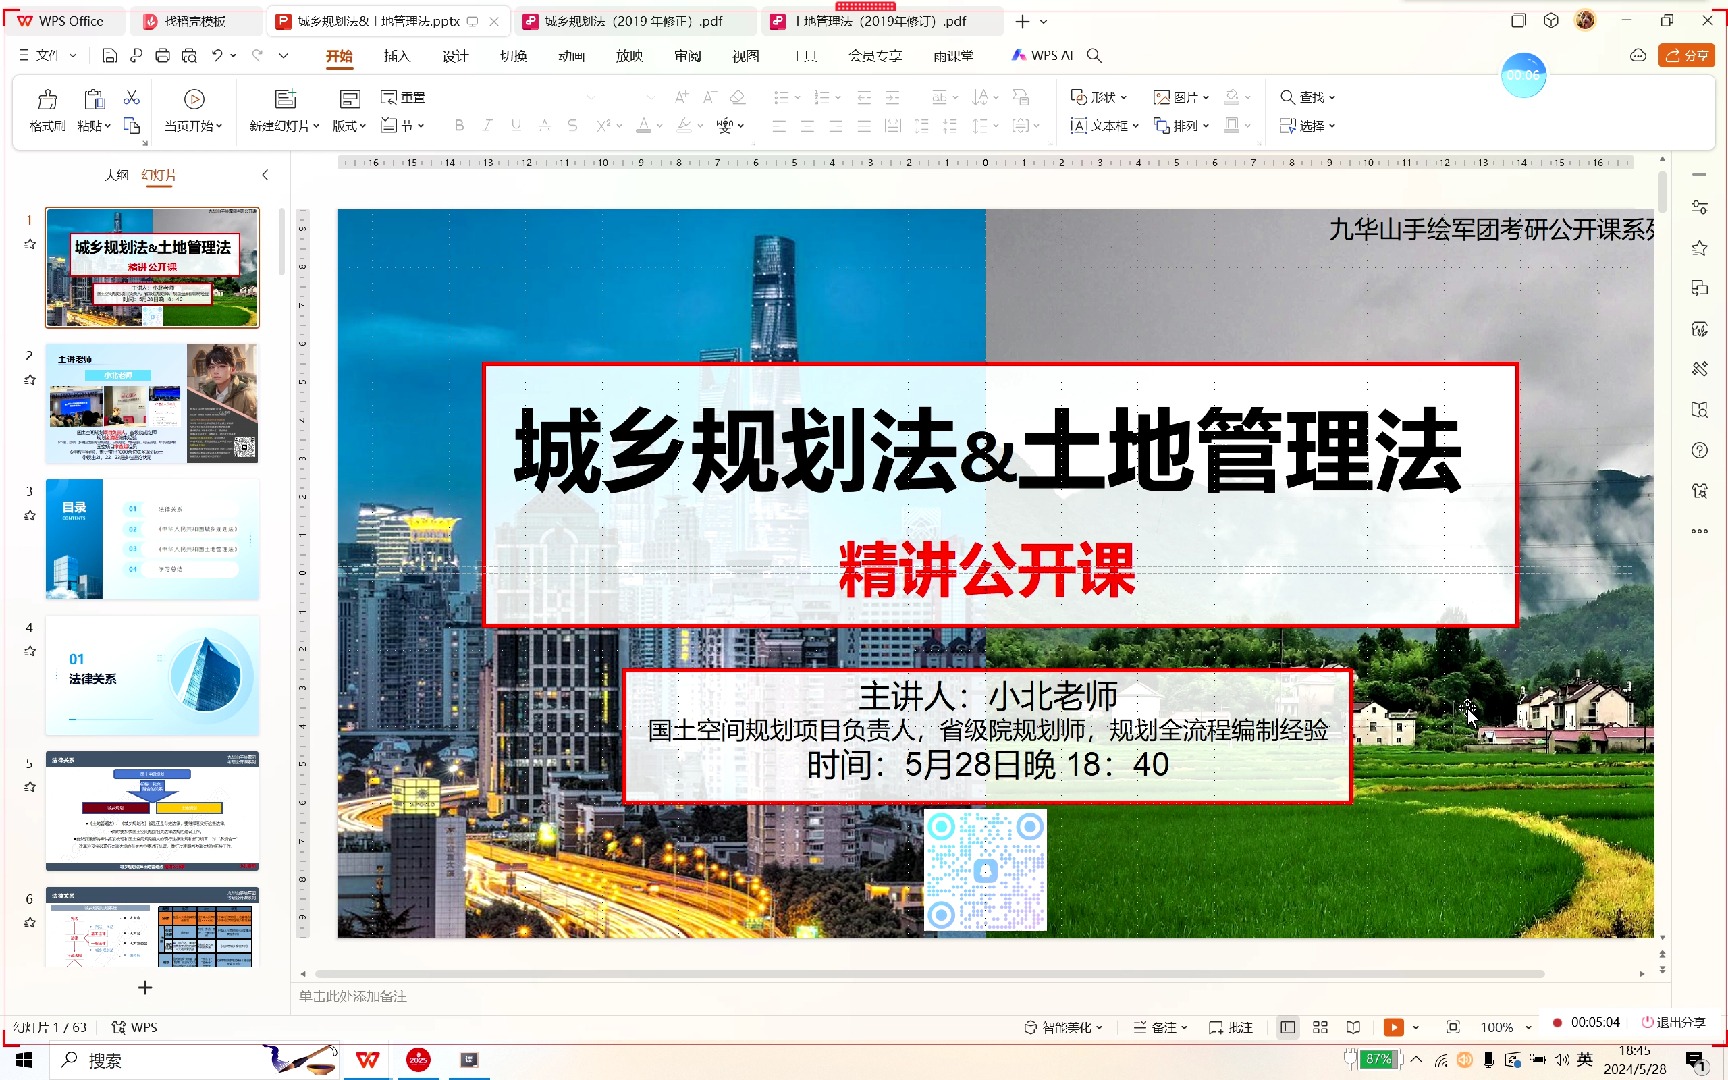The height and width of the screenshot is (1080, 1728).
Task: Click Exit Sharing (退出分享) button
Action: (x=1673, y=1022)
